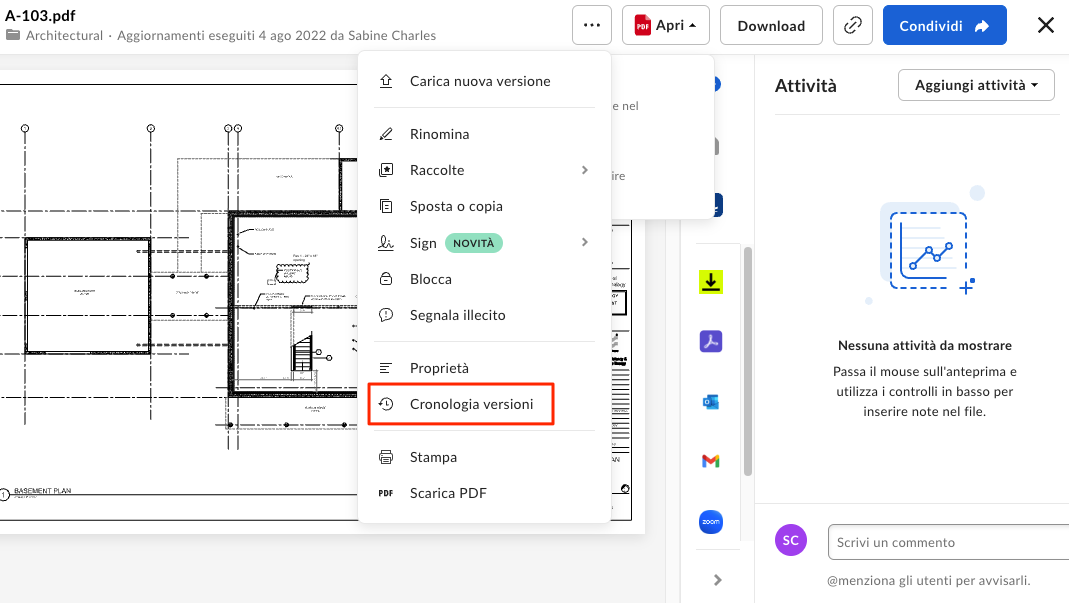
Task: Open the Aggiungi attività dropdown
Action: coord(975,85)
